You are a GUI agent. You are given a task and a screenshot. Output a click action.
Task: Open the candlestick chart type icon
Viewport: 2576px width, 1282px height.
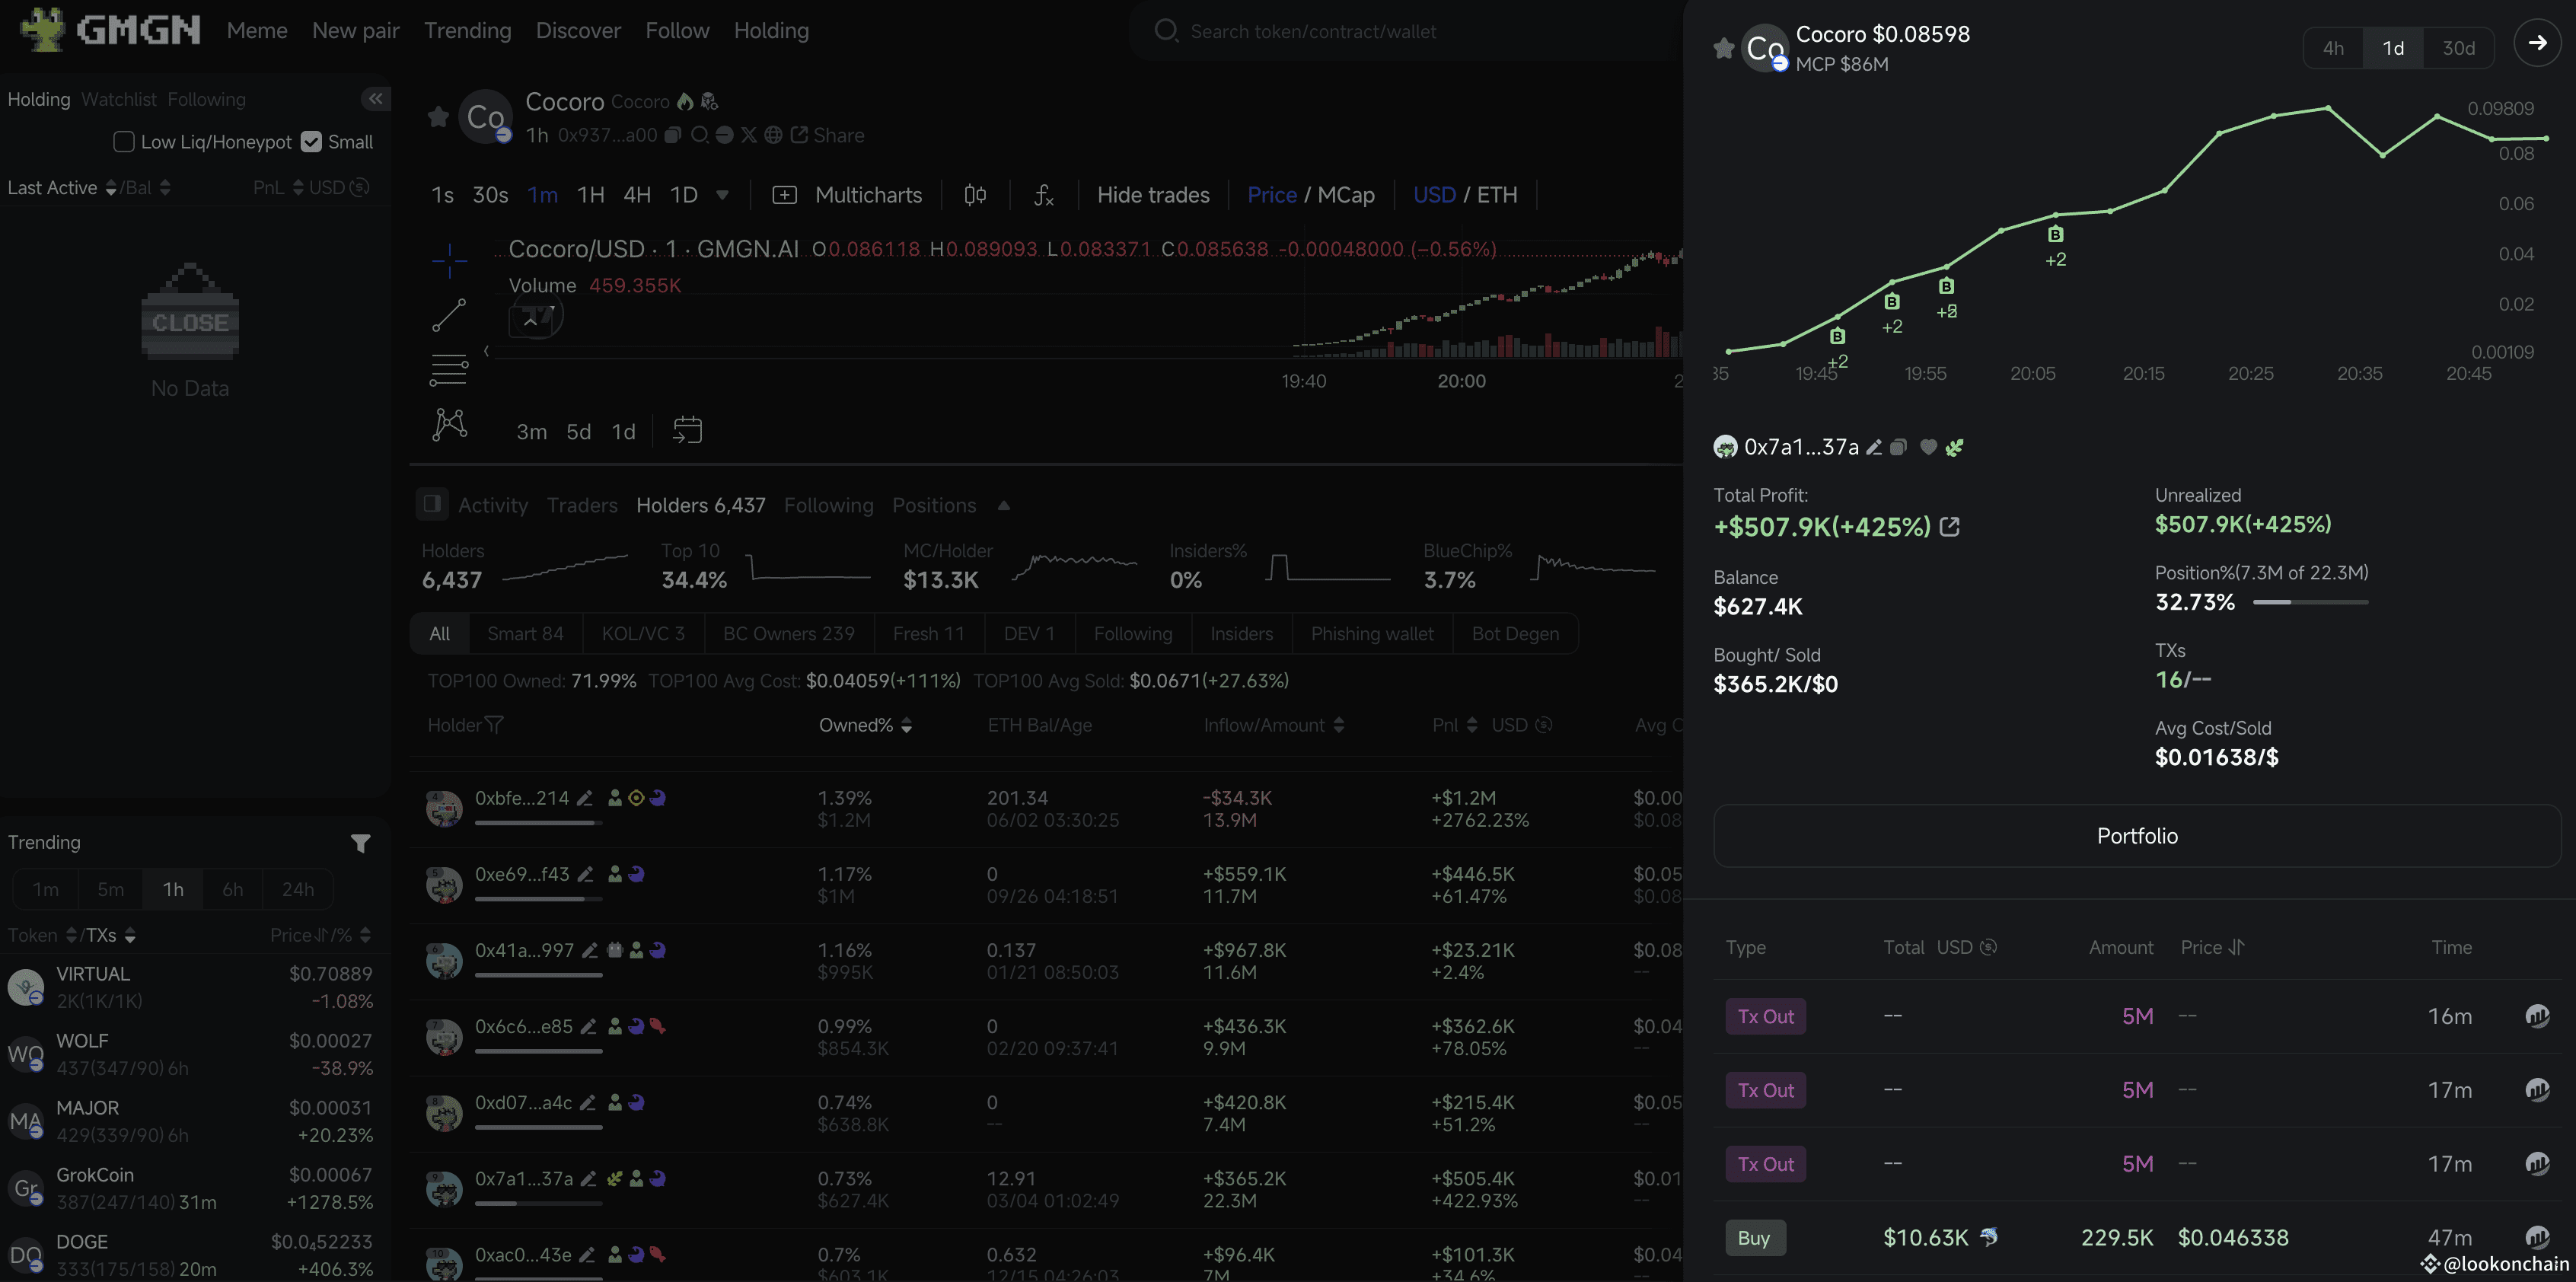pos(975,195)
